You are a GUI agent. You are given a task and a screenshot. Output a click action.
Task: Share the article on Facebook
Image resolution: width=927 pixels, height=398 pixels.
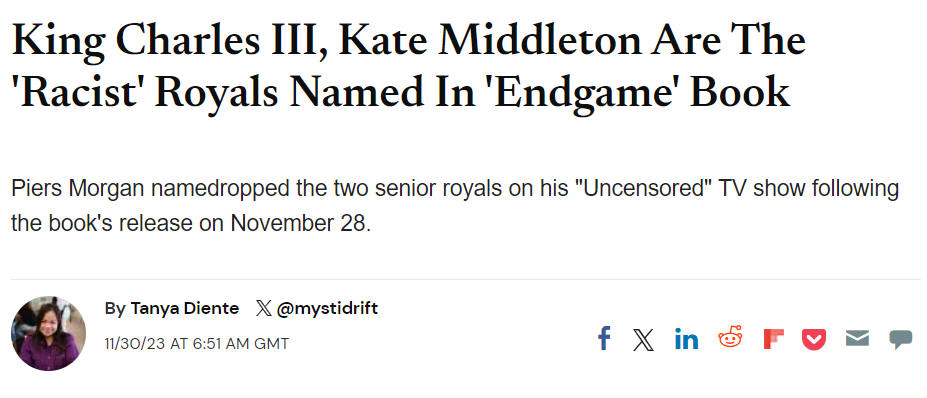[x=604, y=339]
